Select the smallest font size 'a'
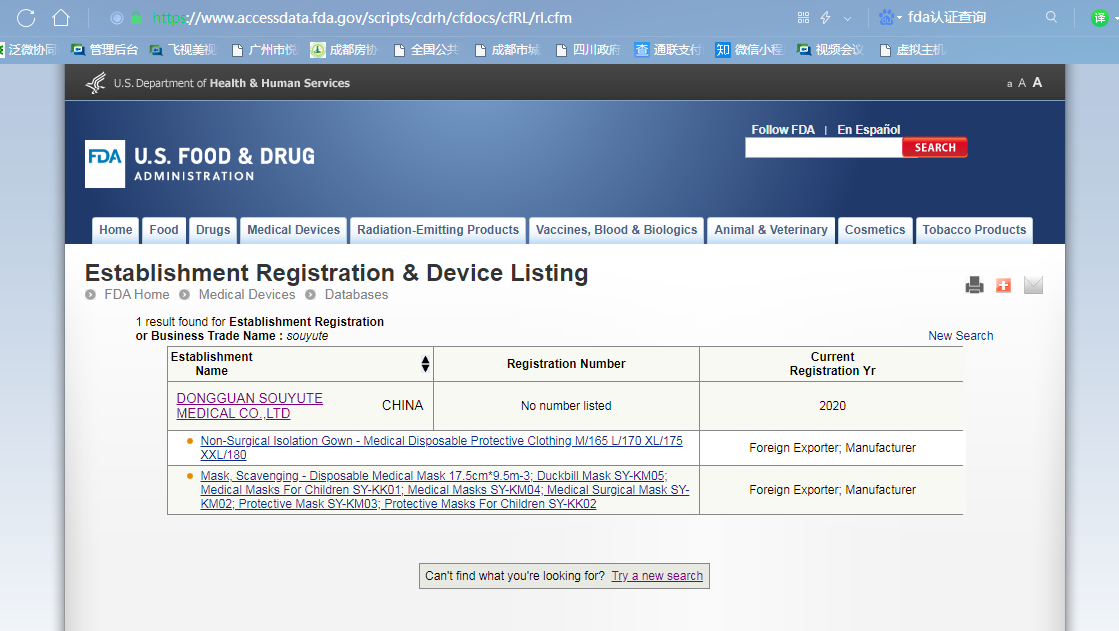The width and height of the screenshot is (1119, 631). pyautogui.click(x=1009, y=84)
